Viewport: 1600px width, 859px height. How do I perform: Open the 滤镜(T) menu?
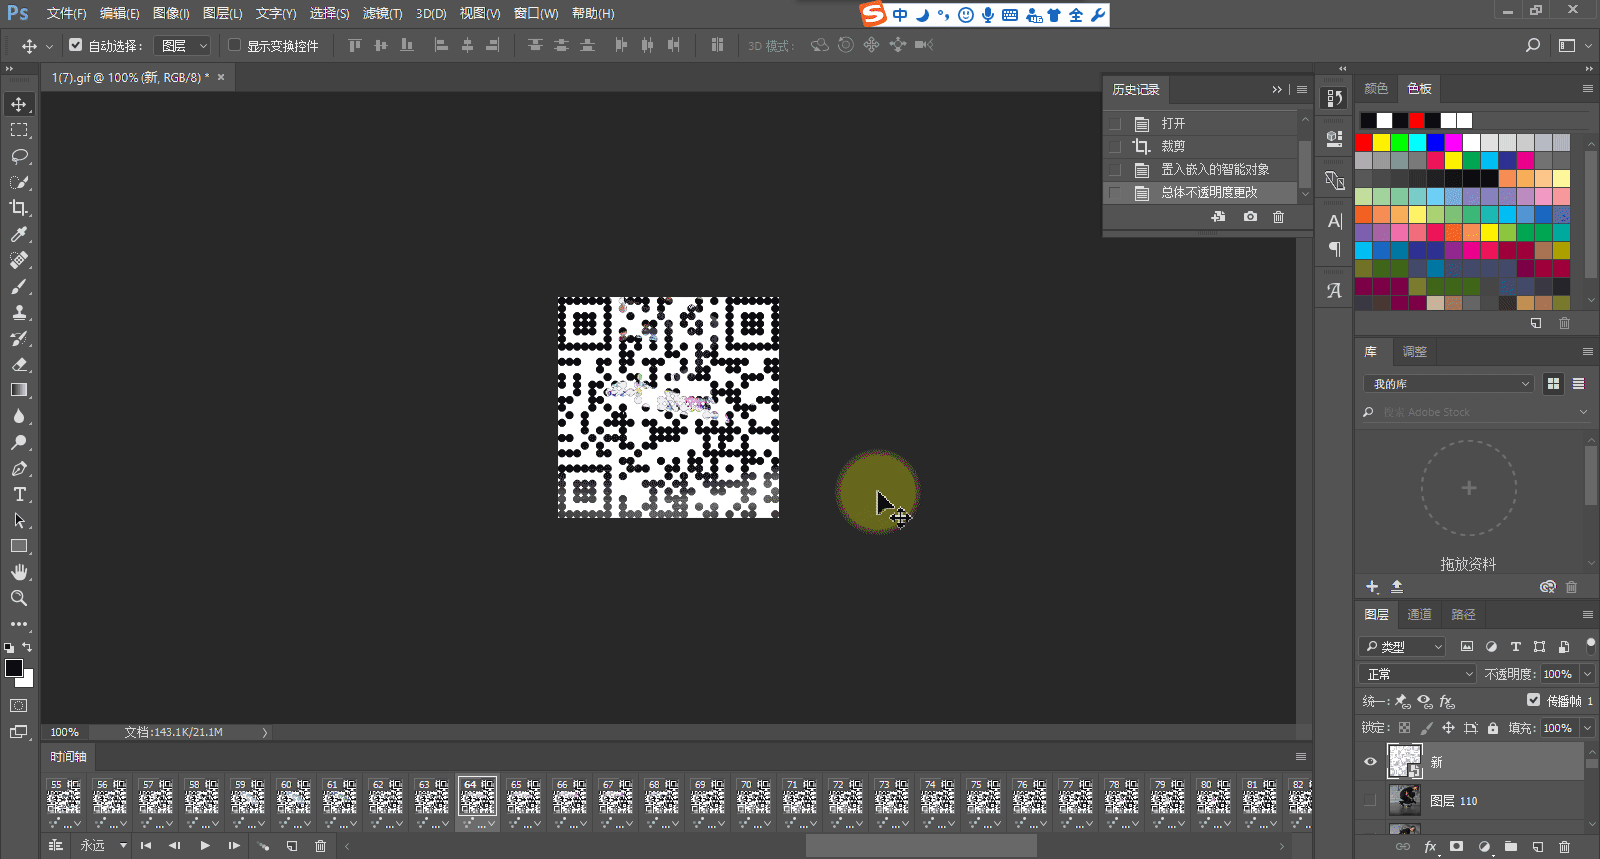[382, 13]
